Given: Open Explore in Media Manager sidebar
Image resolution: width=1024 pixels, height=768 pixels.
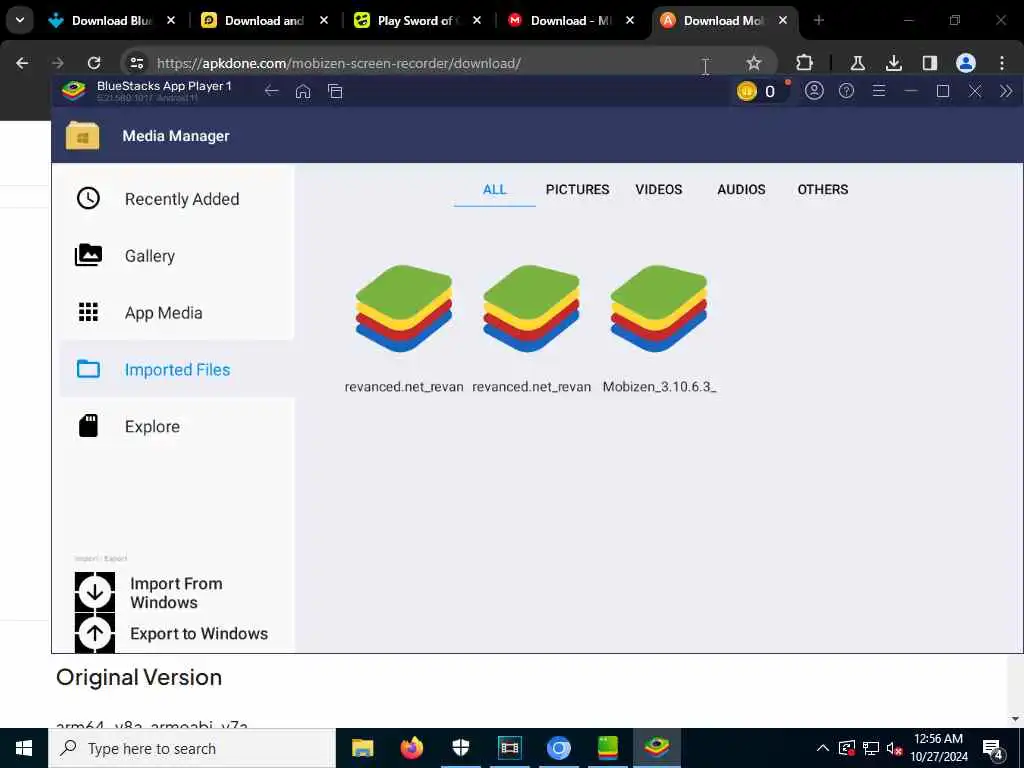Looking at the screenshot, I should click(176, 426).
